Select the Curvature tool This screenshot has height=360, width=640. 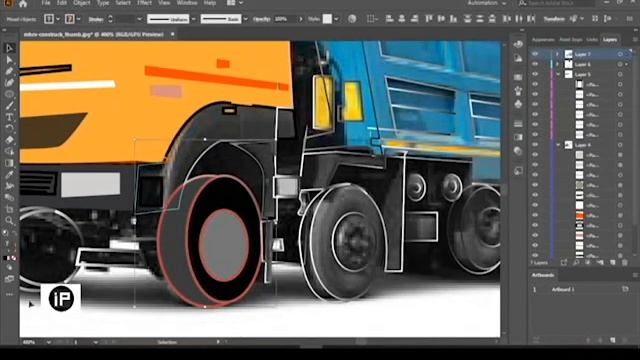coord(9,82)
